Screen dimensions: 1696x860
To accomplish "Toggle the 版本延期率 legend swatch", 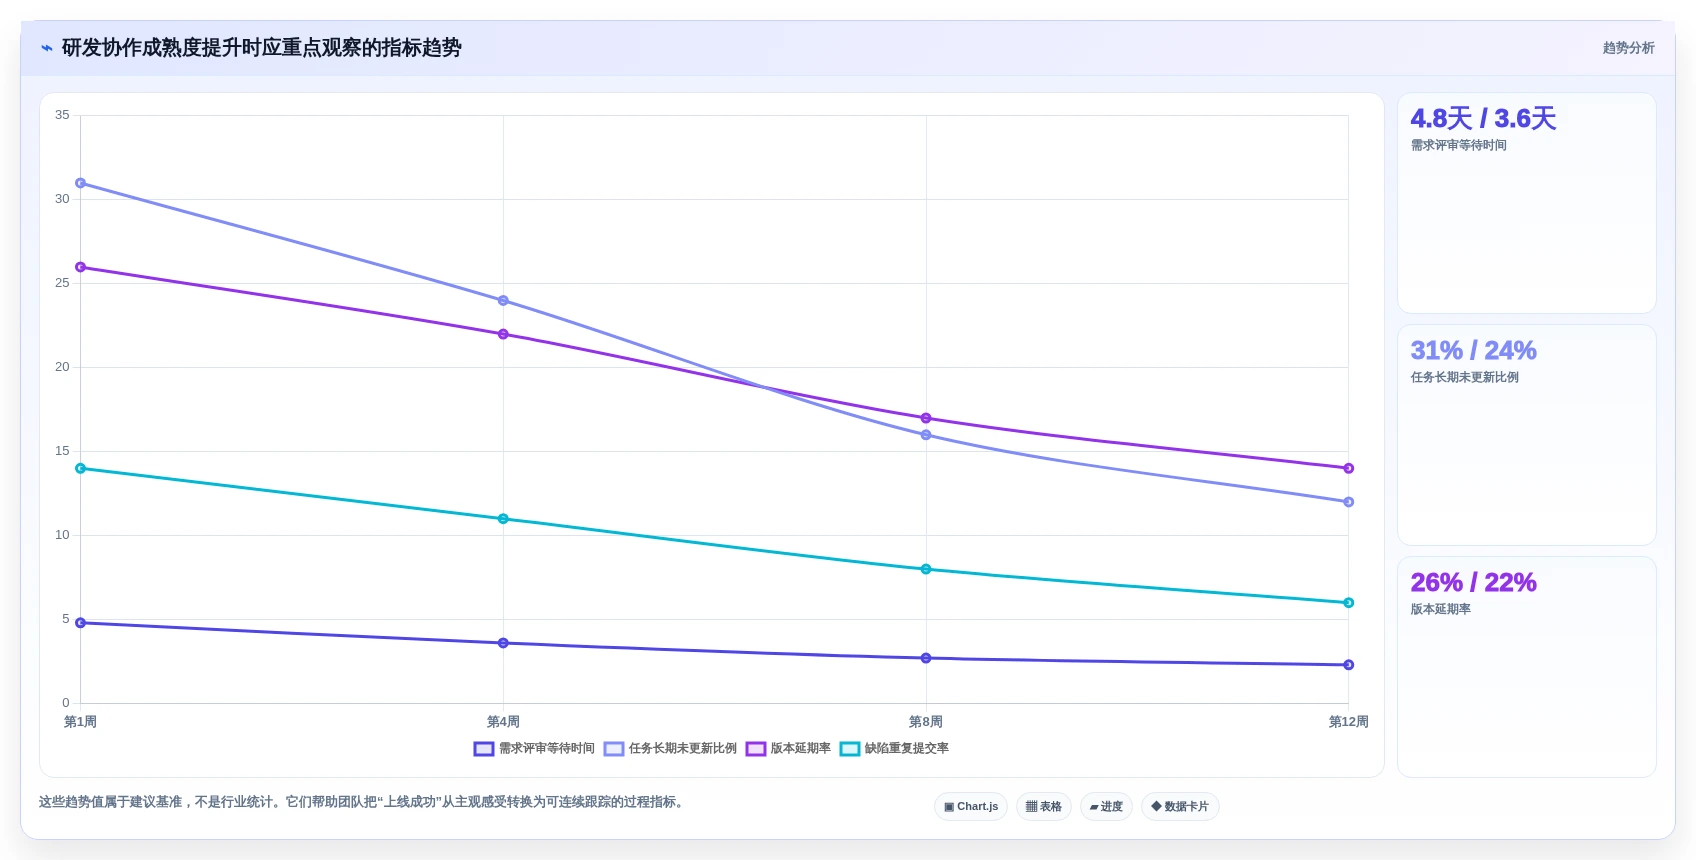I will (x=756, y=749).
